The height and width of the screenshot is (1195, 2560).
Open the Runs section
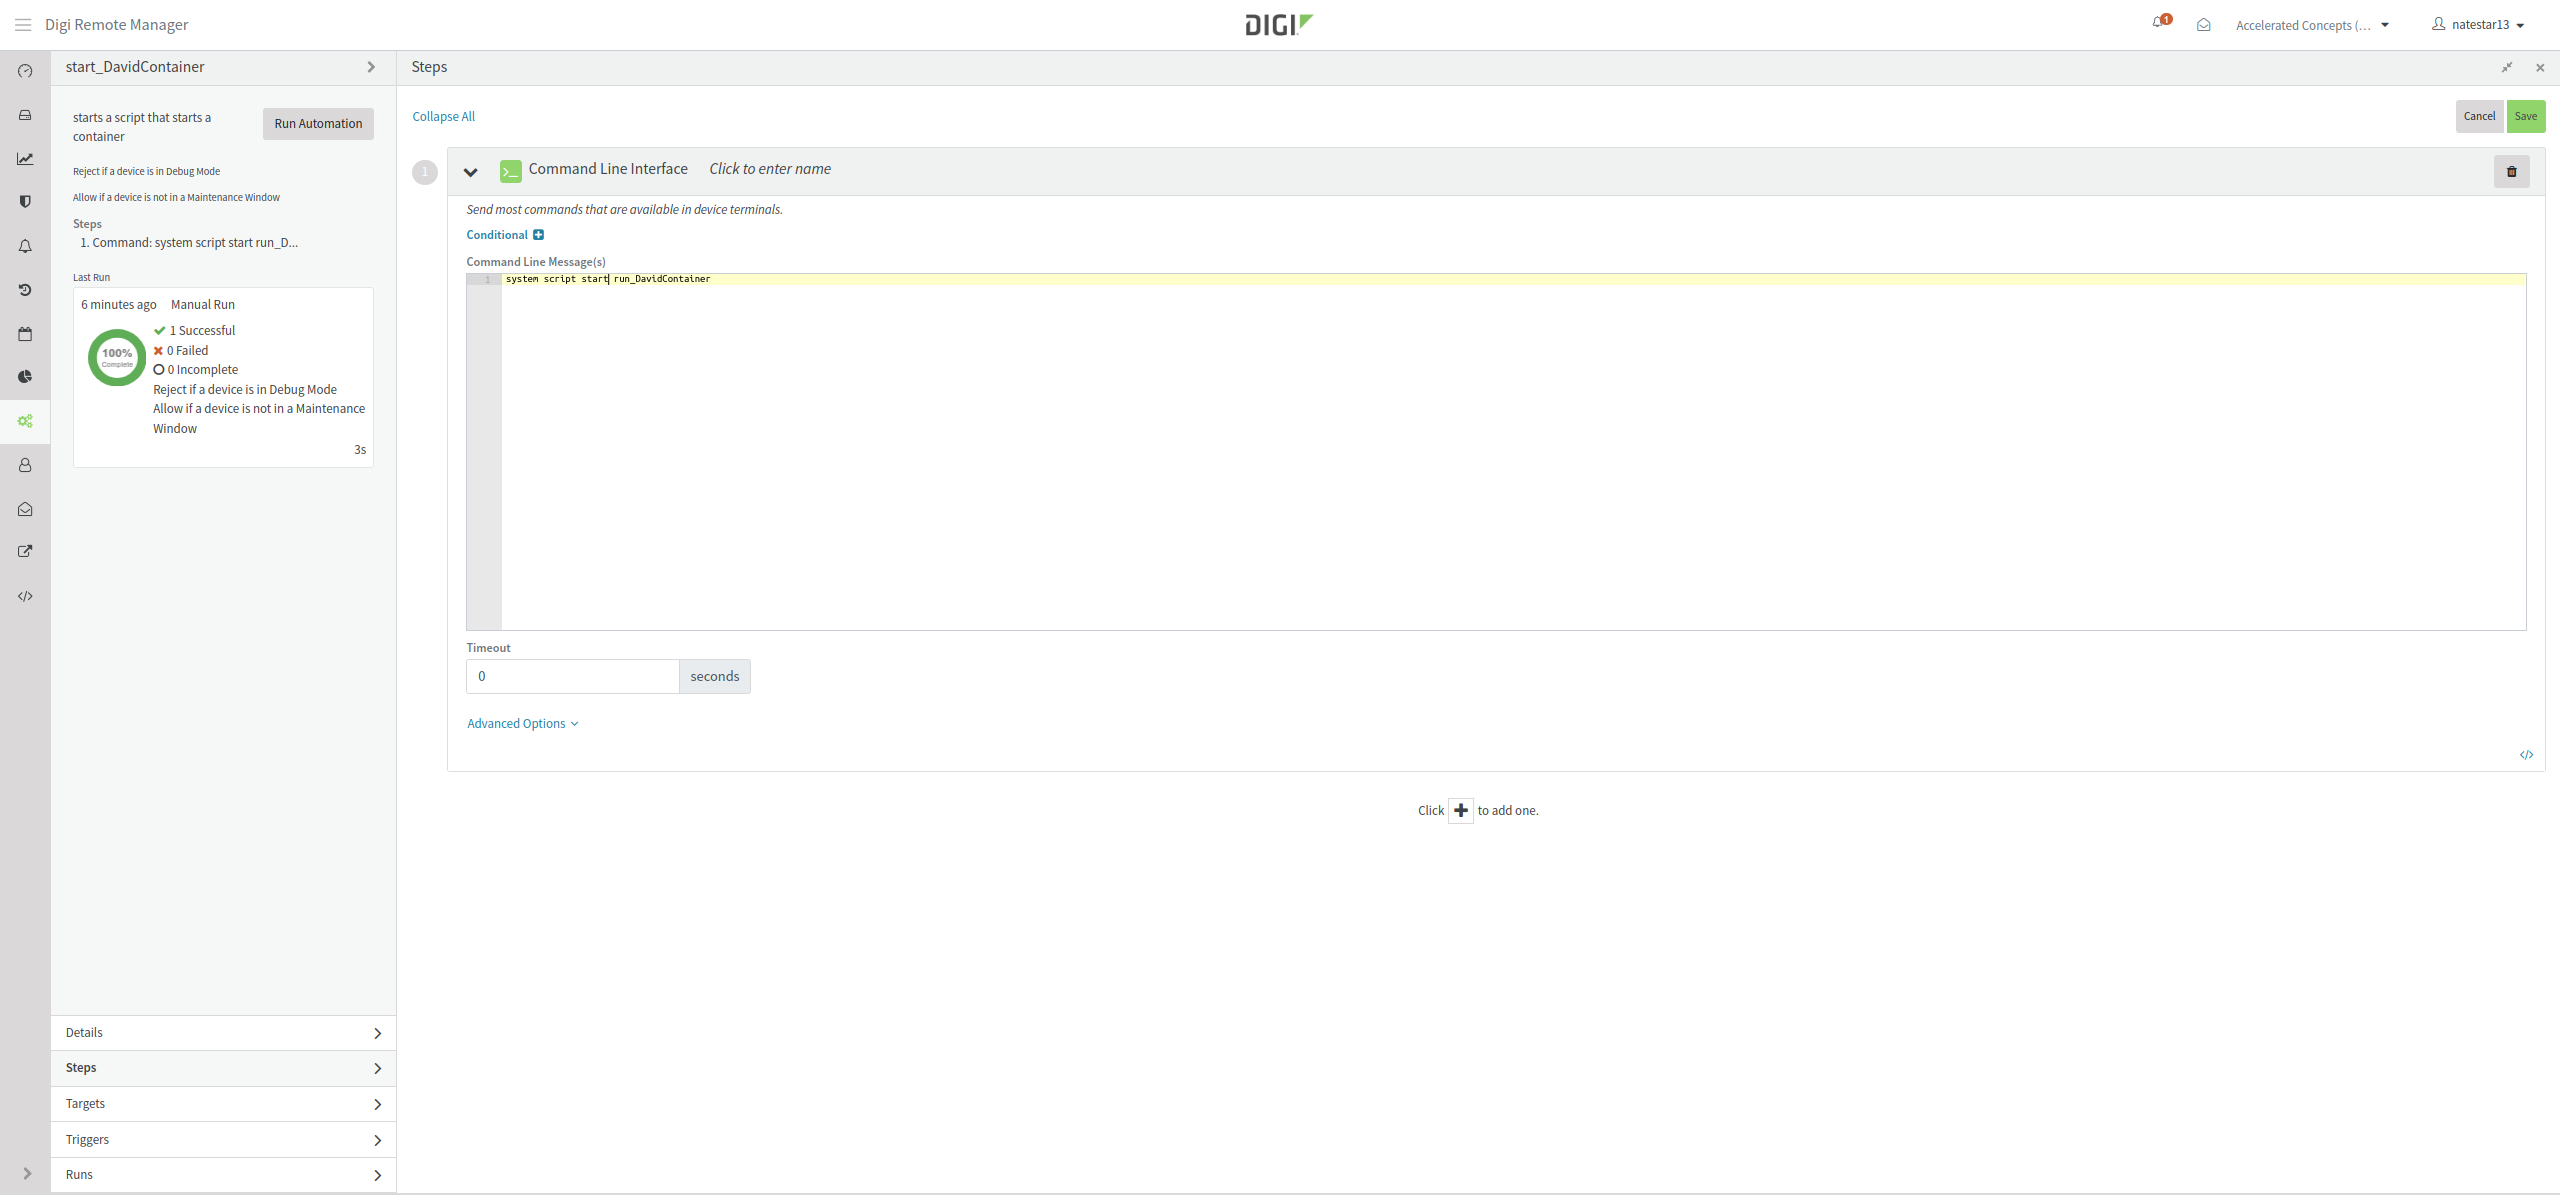pos(223,1175)
